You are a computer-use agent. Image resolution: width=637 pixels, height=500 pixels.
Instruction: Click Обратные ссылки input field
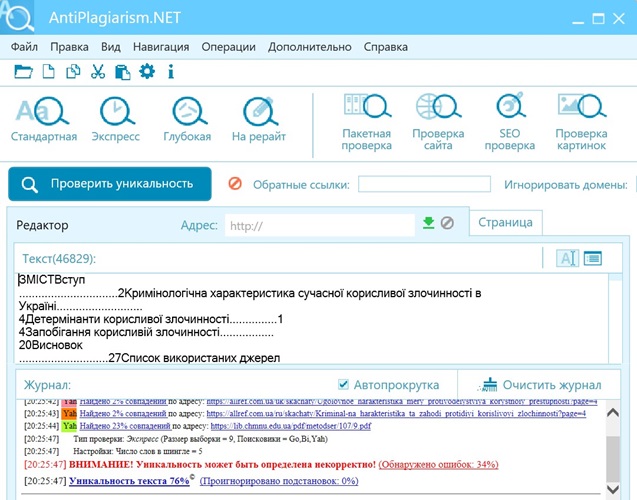pos(425,184)
